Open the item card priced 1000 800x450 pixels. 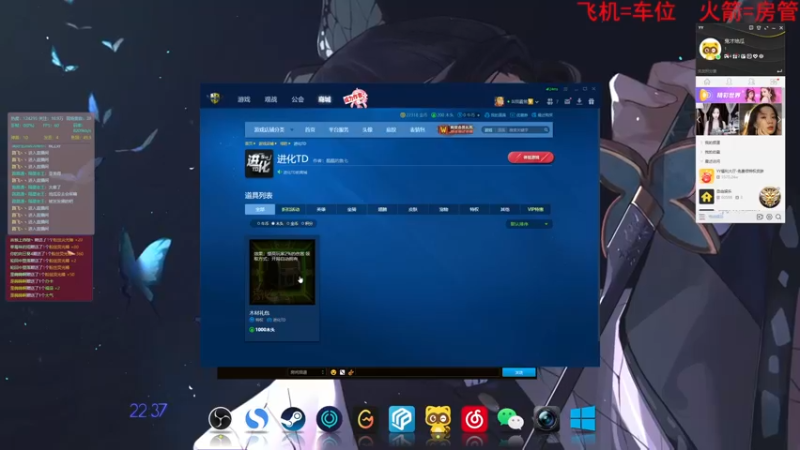tap(282, 287)
